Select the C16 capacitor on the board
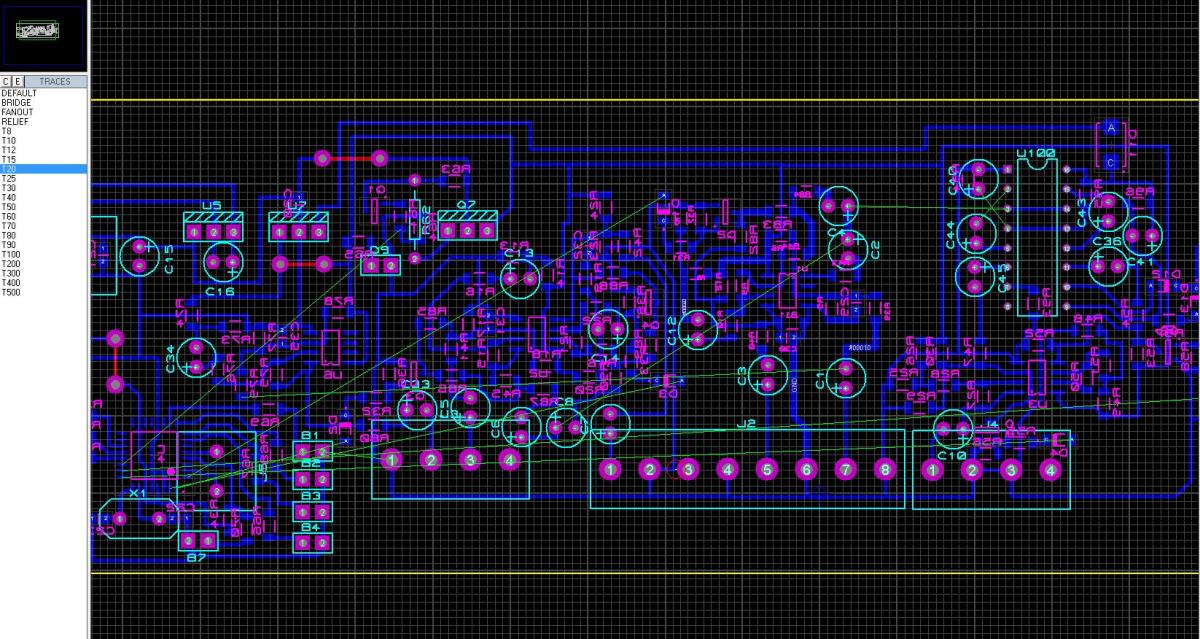Image resolution: width=1200 pixels, height=639 pixels. click(224, 261)
